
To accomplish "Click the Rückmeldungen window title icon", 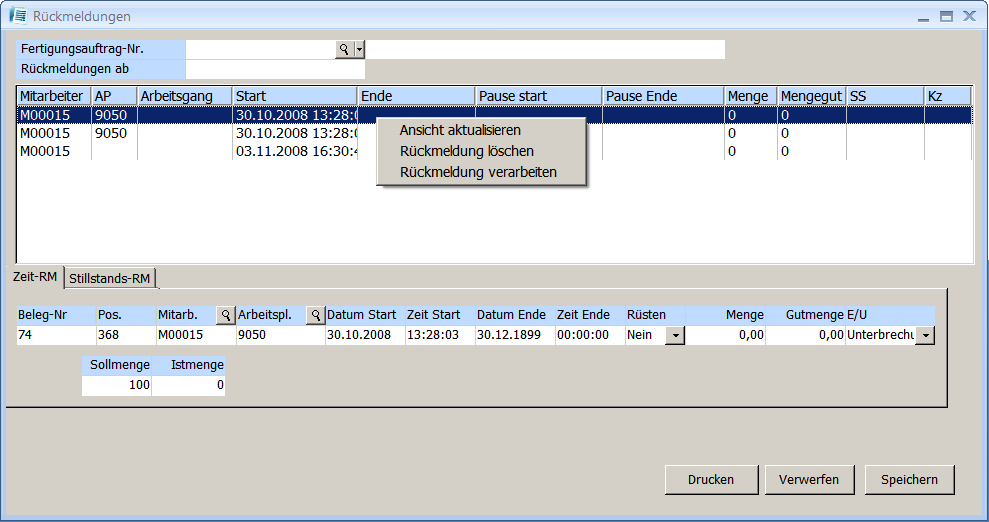I will 18,16.
